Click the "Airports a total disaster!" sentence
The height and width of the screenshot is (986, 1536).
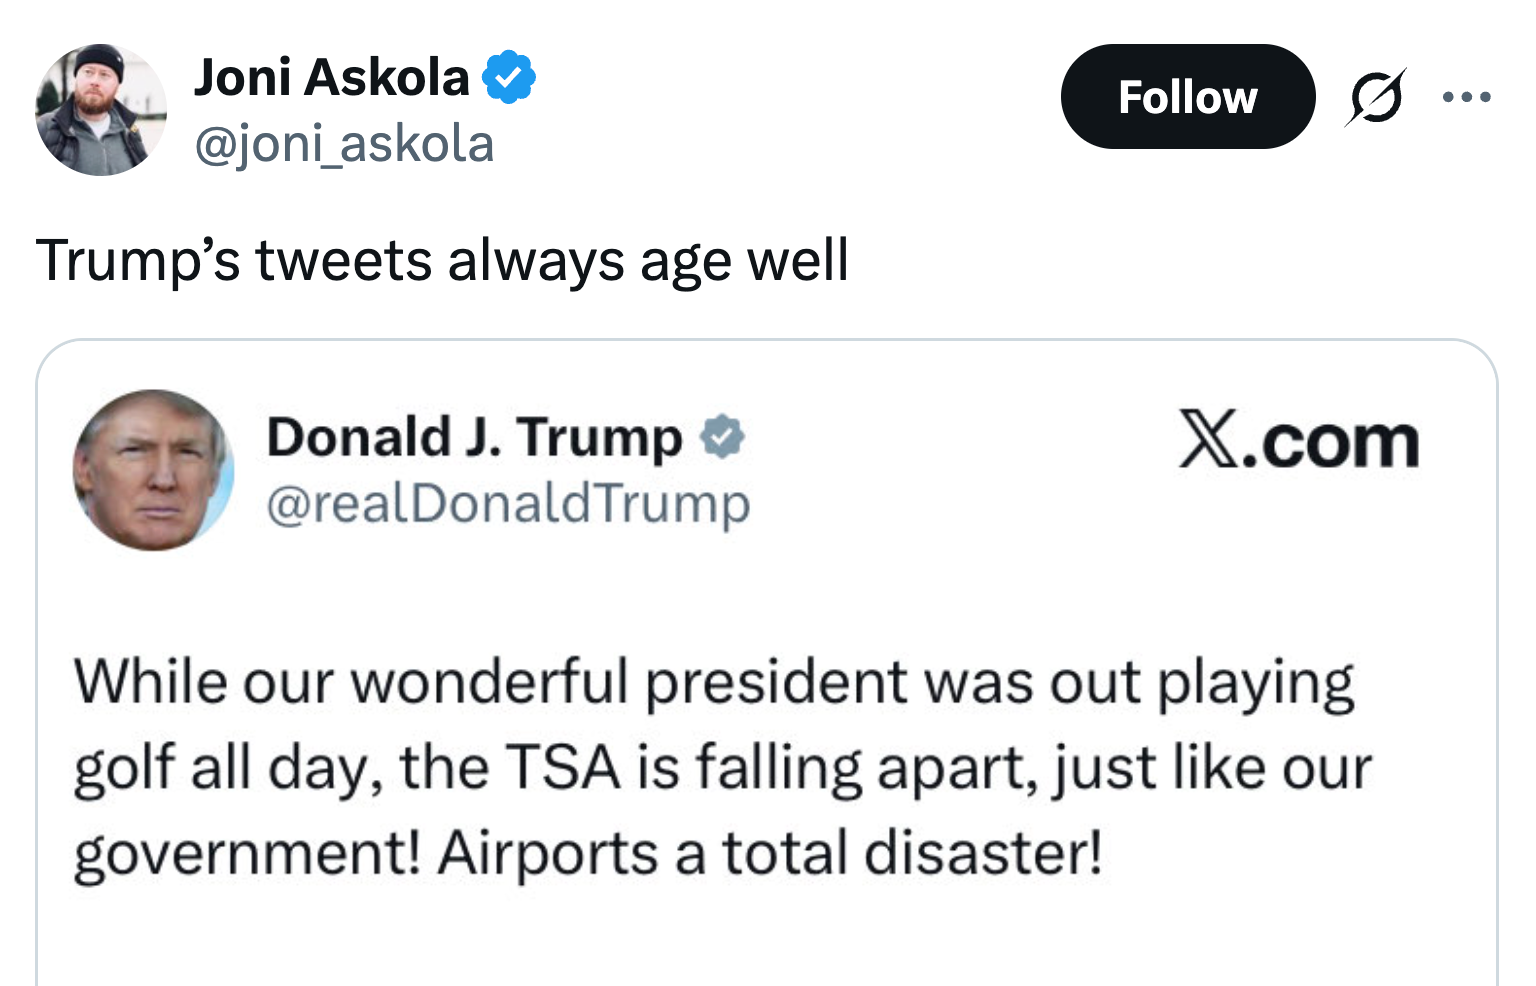[770, 854]
